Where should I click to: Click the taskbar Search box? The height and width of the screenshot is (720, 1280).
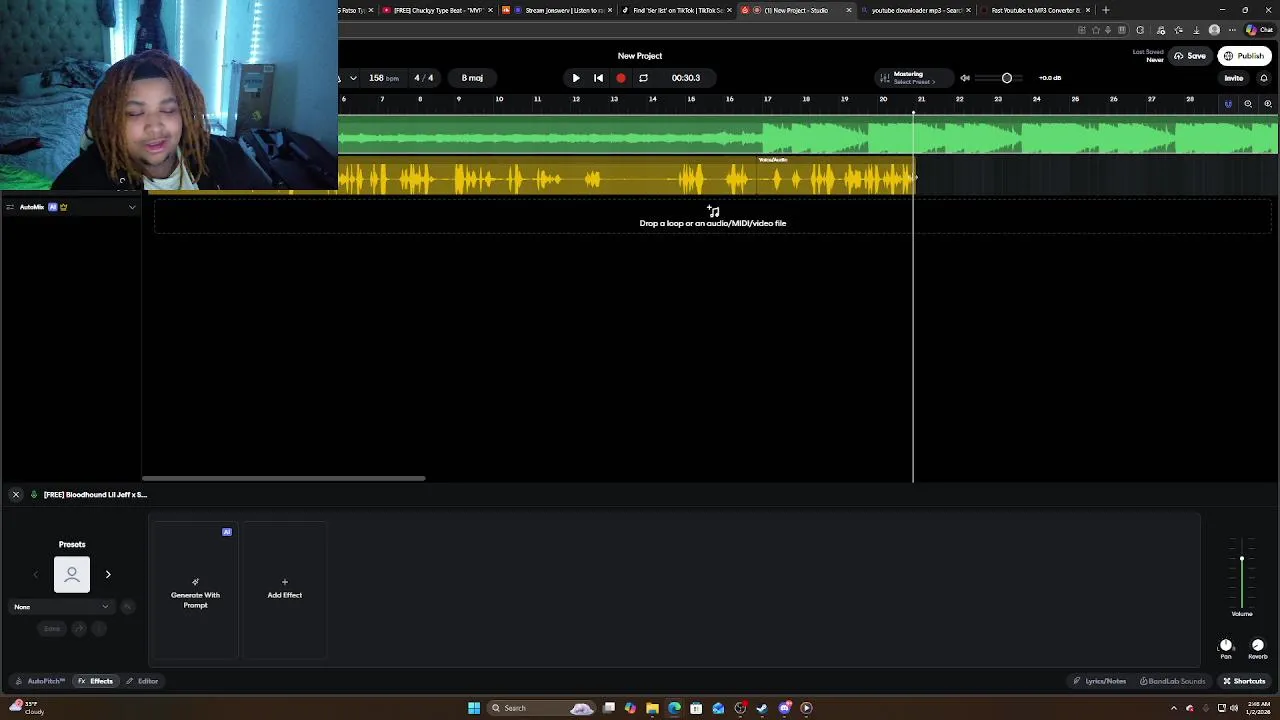[540, 708]
